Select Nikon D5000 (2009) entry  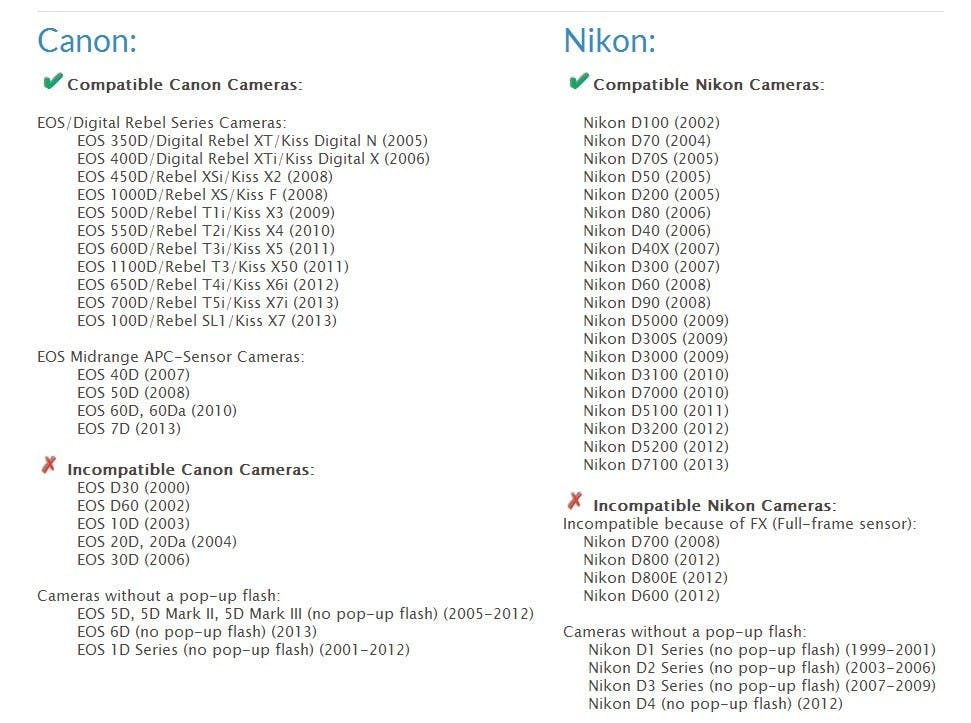[x=656, y=320]
